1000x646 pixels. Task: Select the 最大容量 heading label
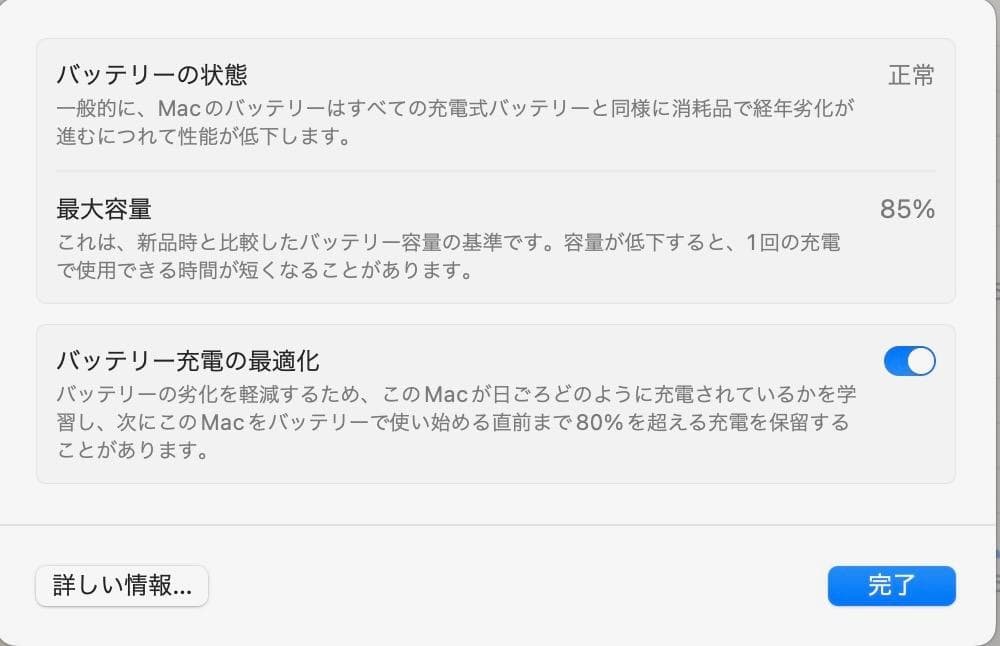pyautogui.click(x=104, y=209)
